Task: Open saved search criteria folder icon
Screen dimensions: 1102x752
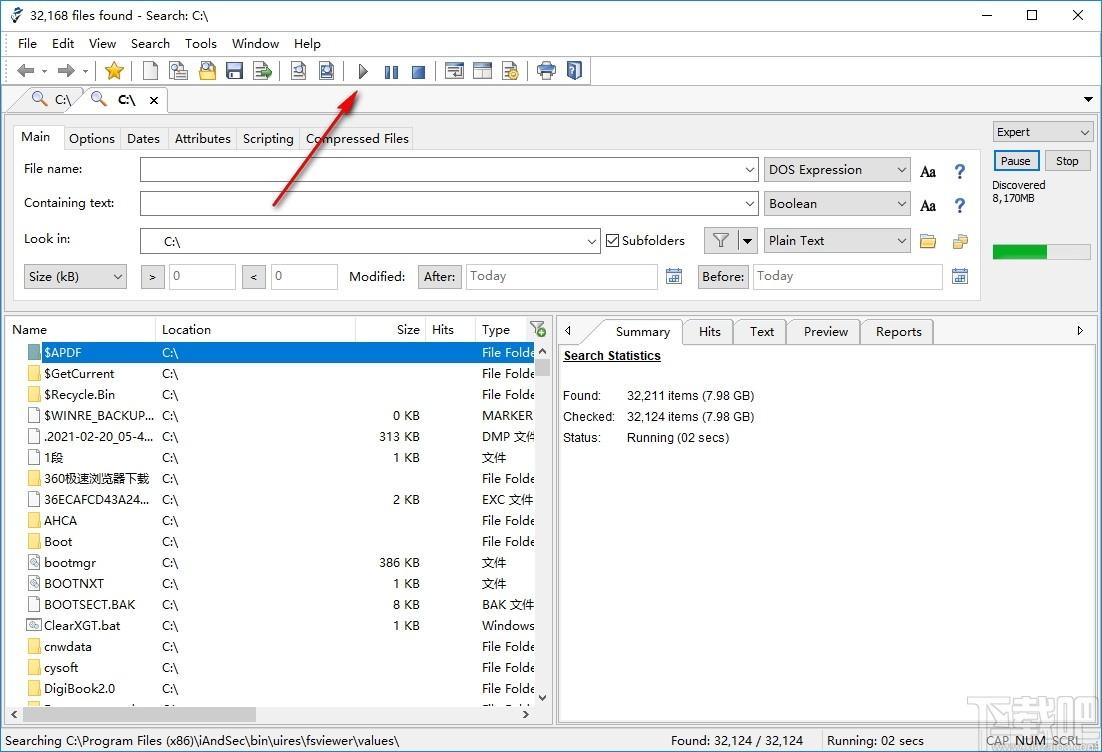Action: [207, 71]
